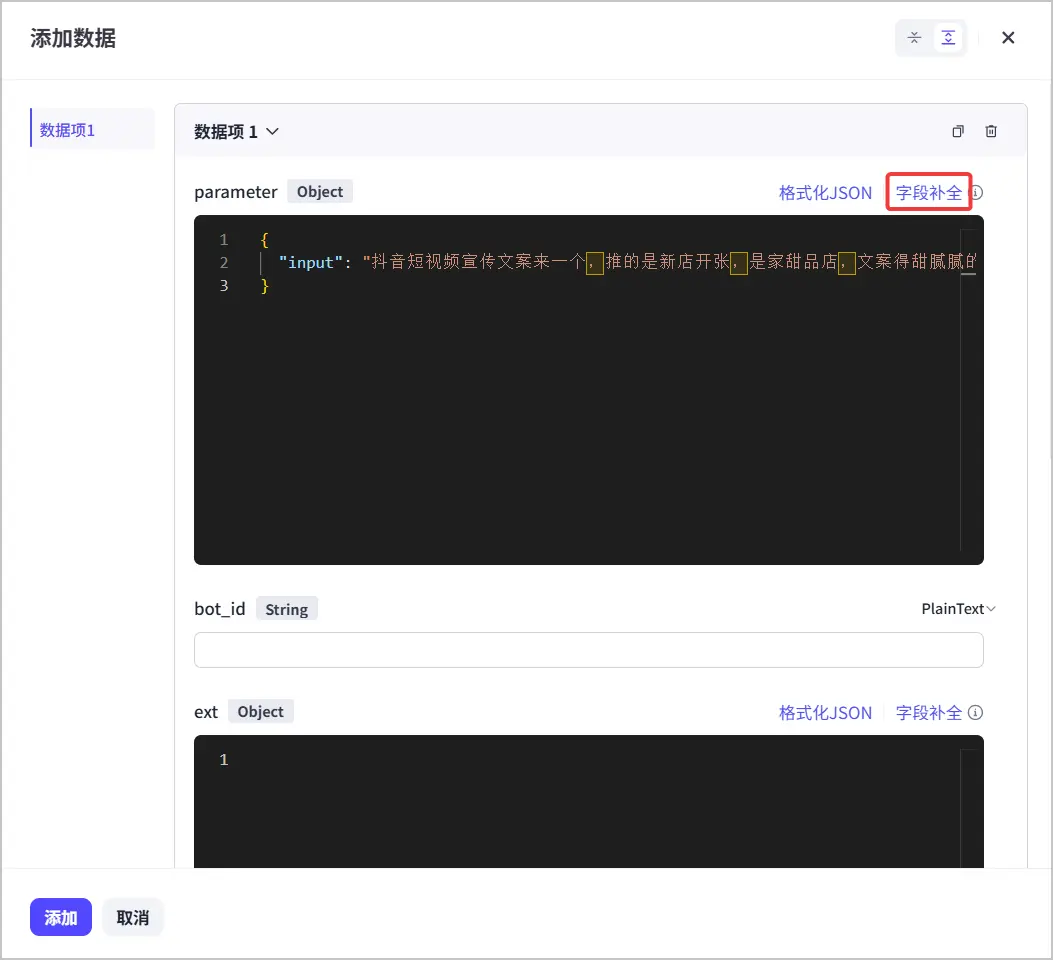
Task: Click inside the ext JSON editor
Action: tap(588, 802)
